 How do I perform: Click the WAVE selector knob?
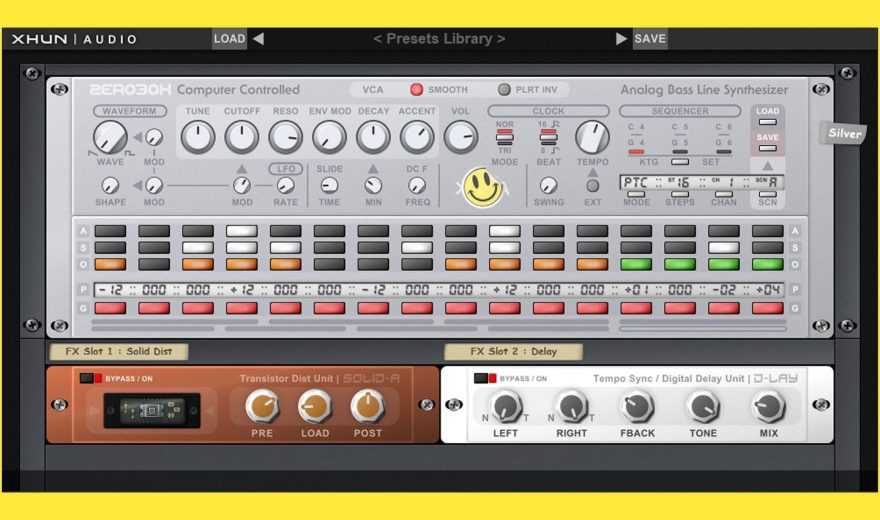coord(109,138)
